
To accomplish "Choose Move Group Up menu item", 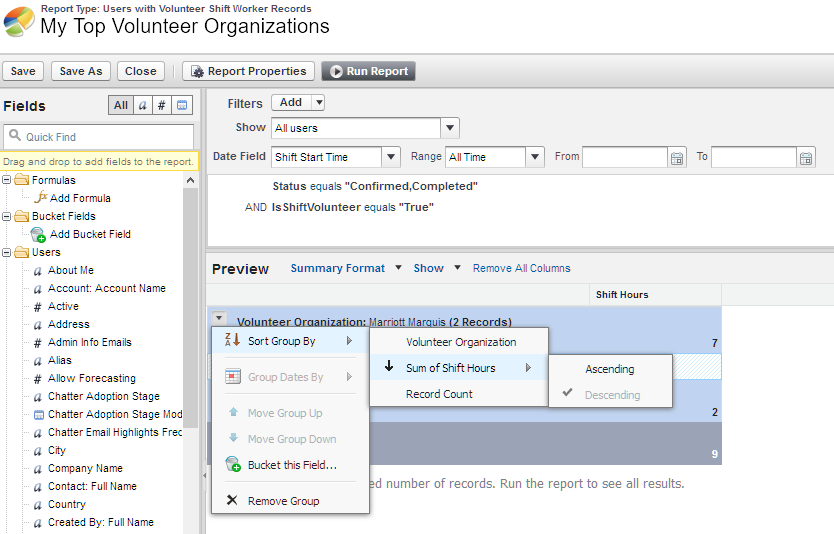I will pos(290,413).
